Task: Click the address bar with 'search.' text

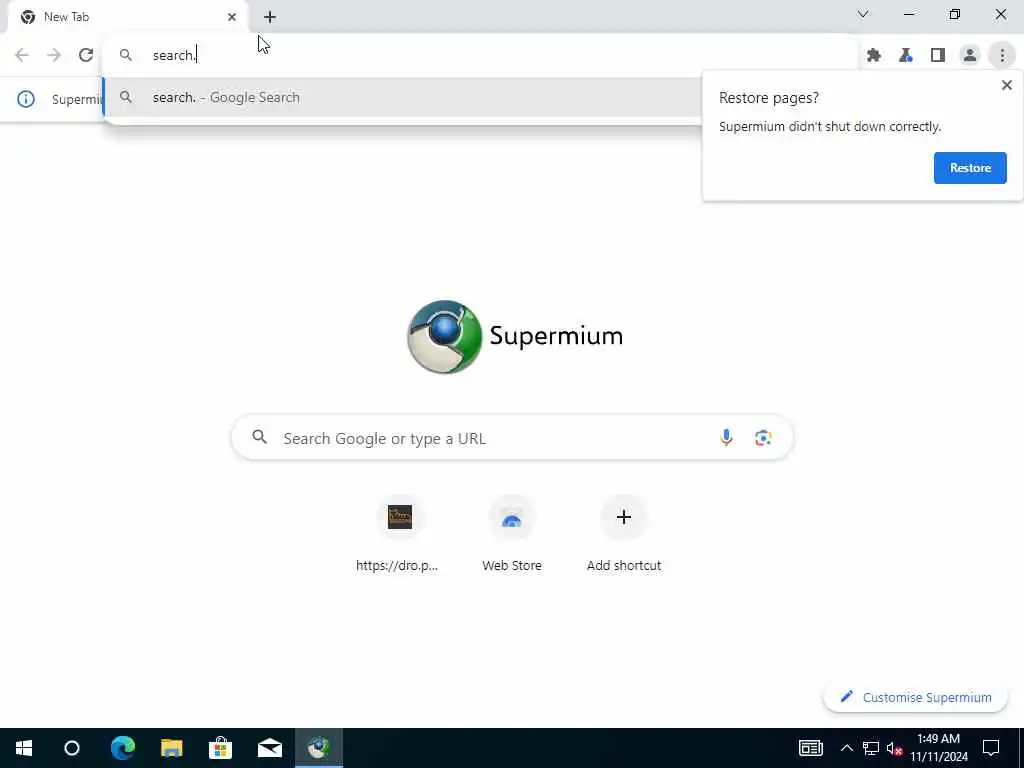Action: click(480, 55)
